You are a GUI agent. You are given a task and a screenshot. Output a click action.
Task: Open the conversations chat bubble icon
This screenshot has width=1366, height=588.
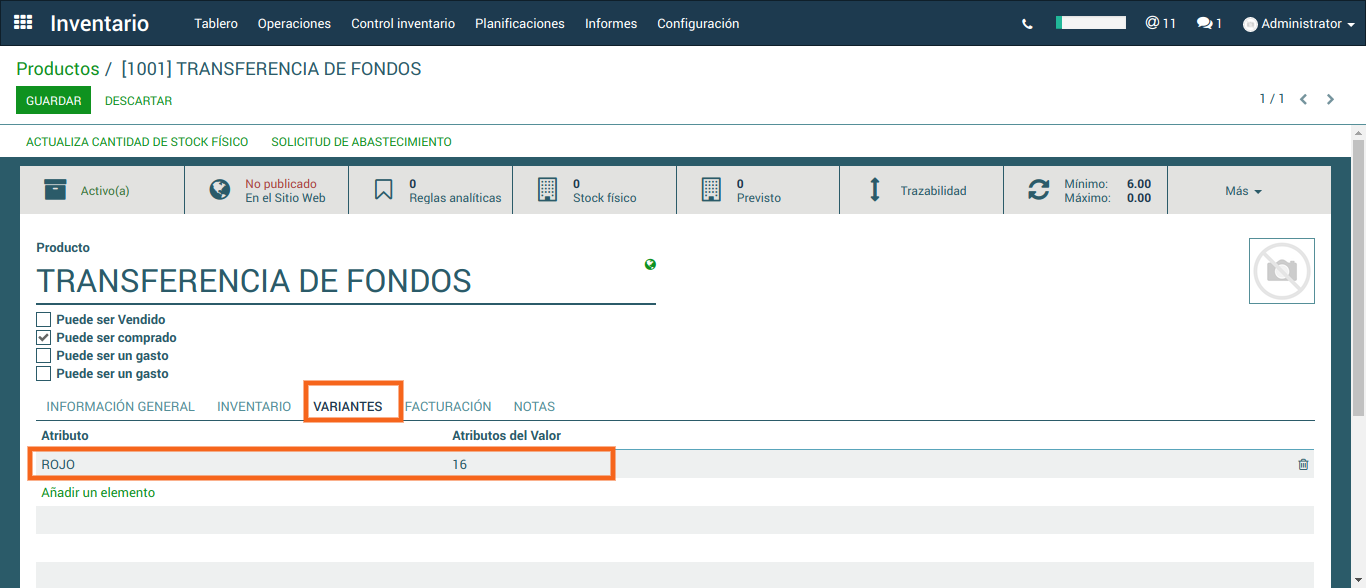pyautogui.click(x=1208, y=23)
